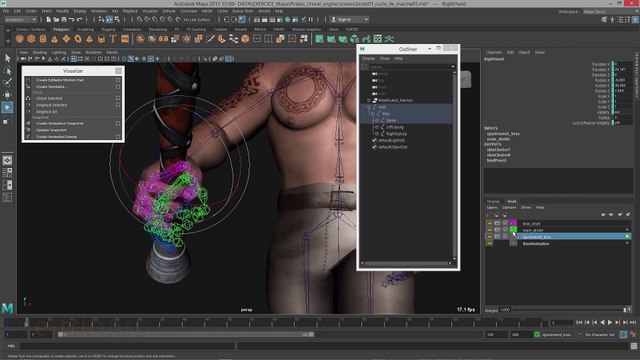Select the BaseAnimation layer row
The image size is (640, 360).
tap(559, 243)
